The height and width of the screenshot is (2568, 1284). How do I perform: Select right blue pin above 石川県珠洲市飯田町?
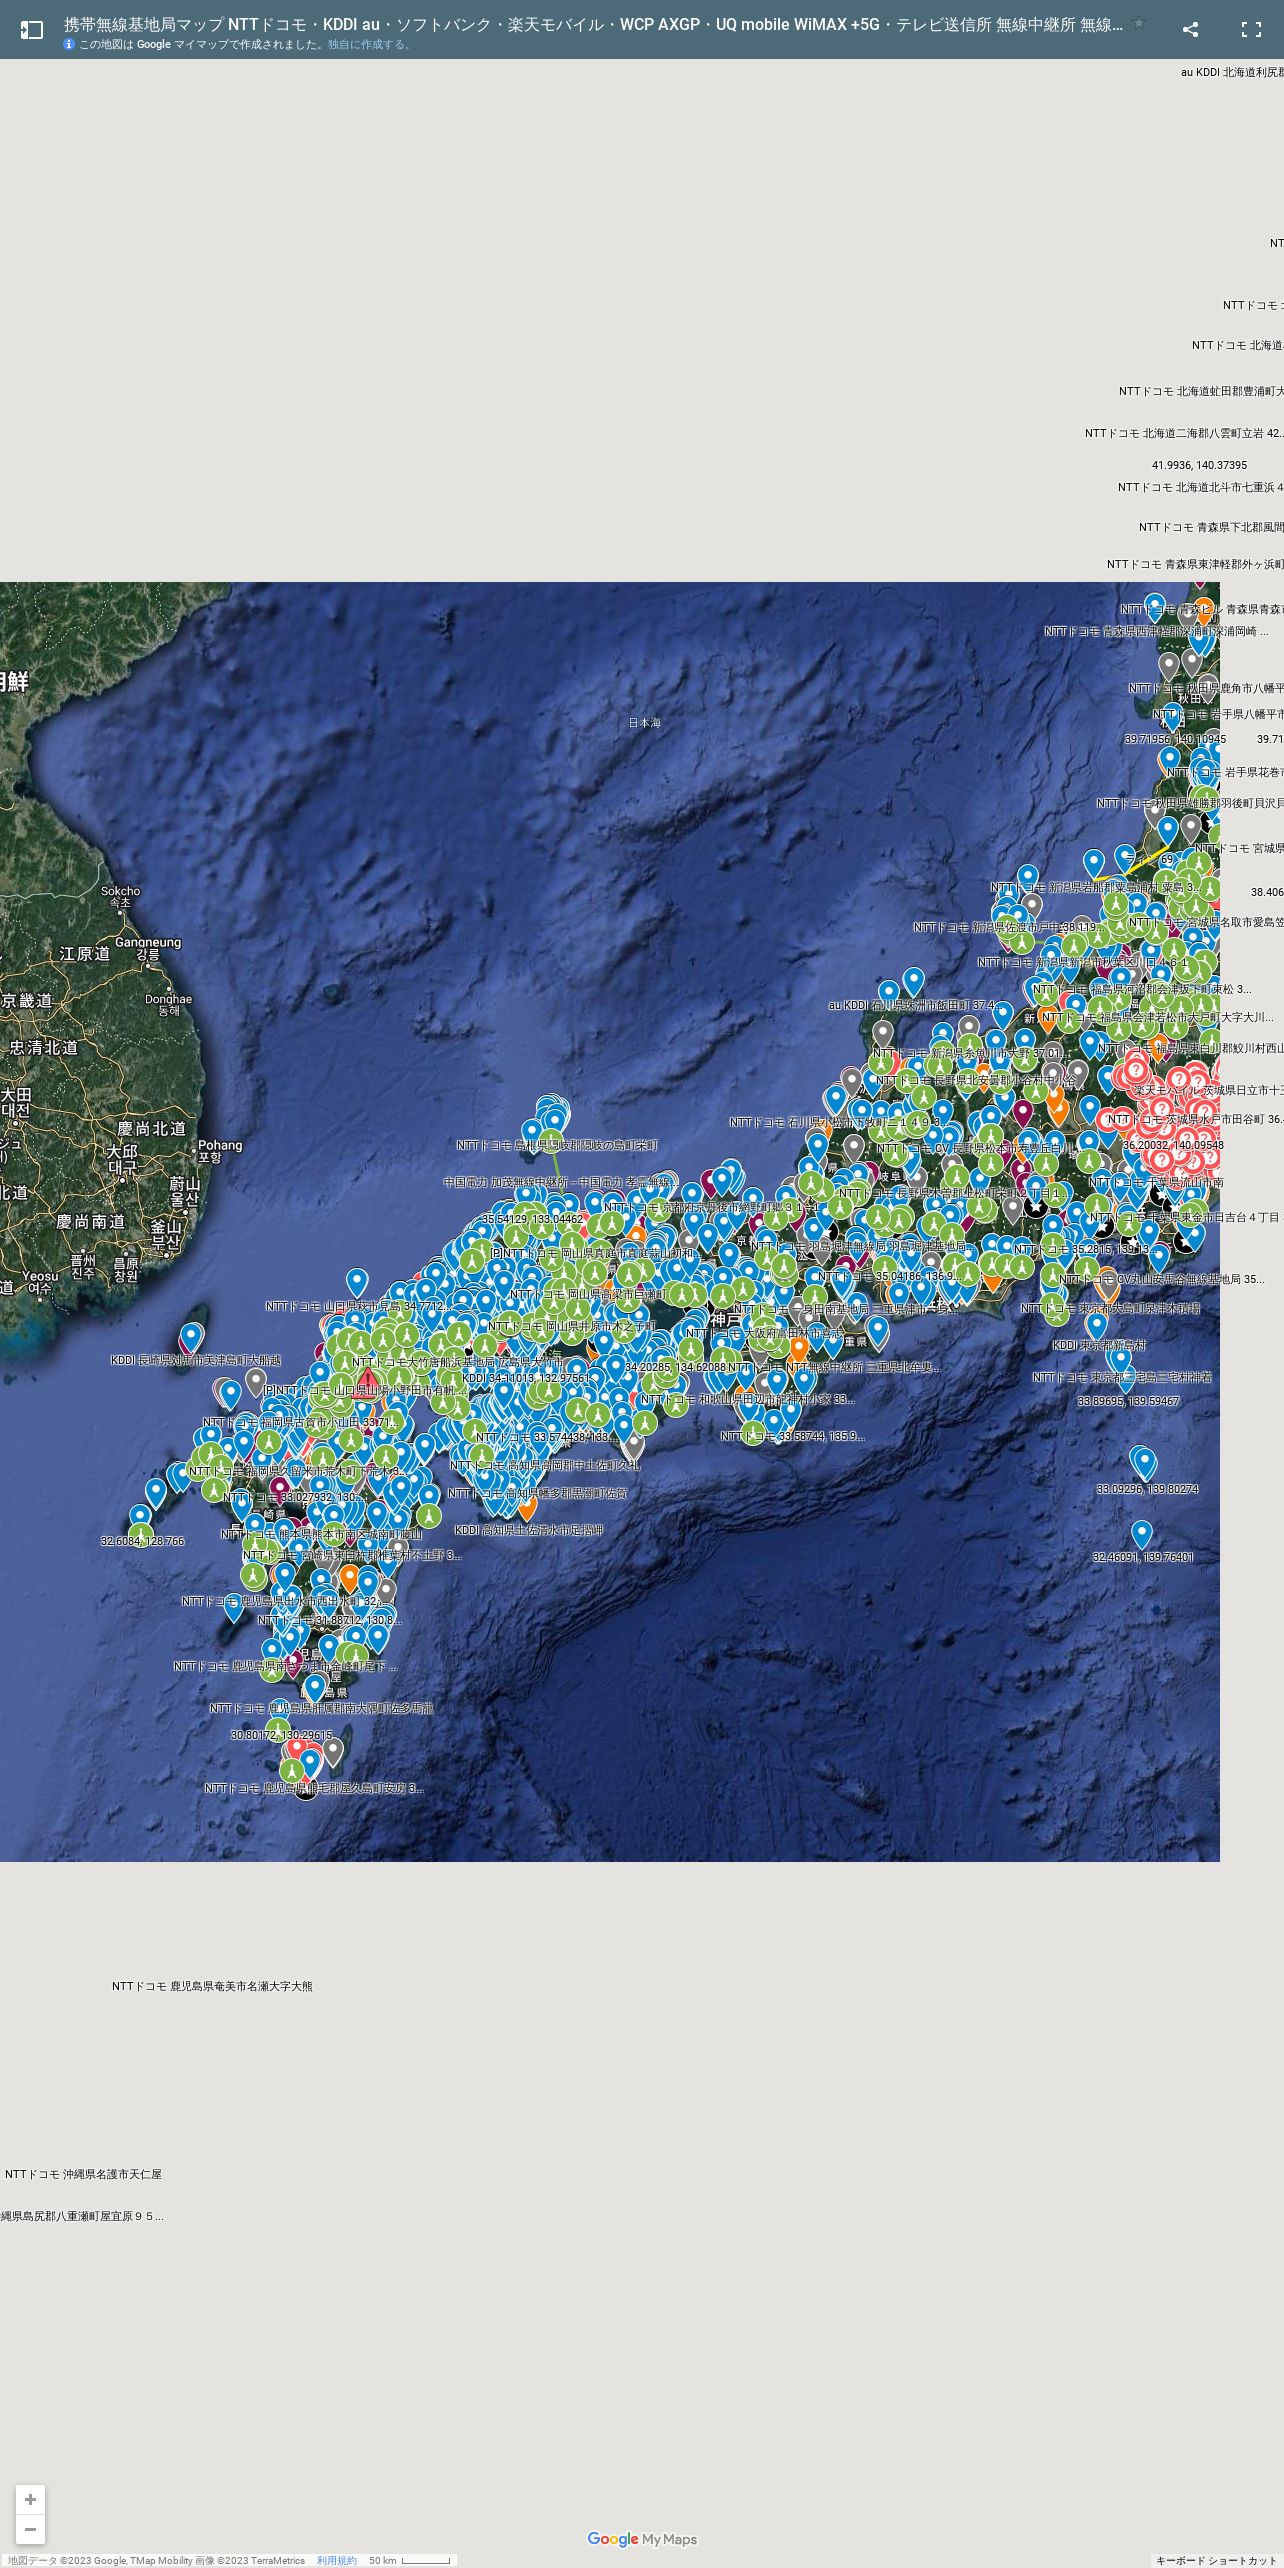tap(913, 982)
